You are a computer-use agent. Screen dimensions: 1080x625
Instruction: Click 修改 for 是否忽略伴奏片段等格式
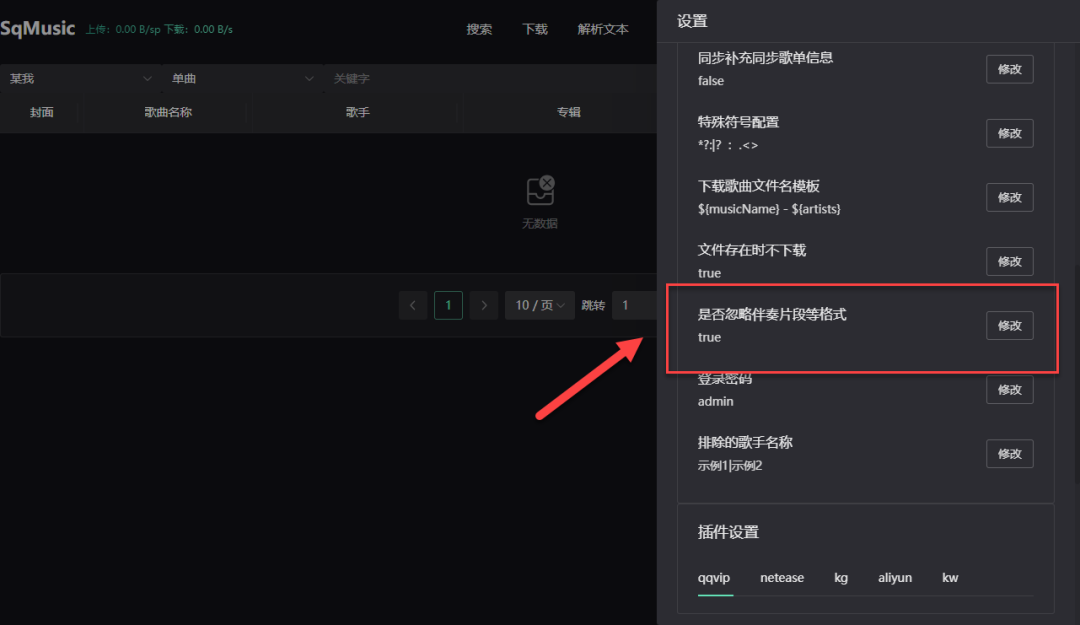point(1009,326)
